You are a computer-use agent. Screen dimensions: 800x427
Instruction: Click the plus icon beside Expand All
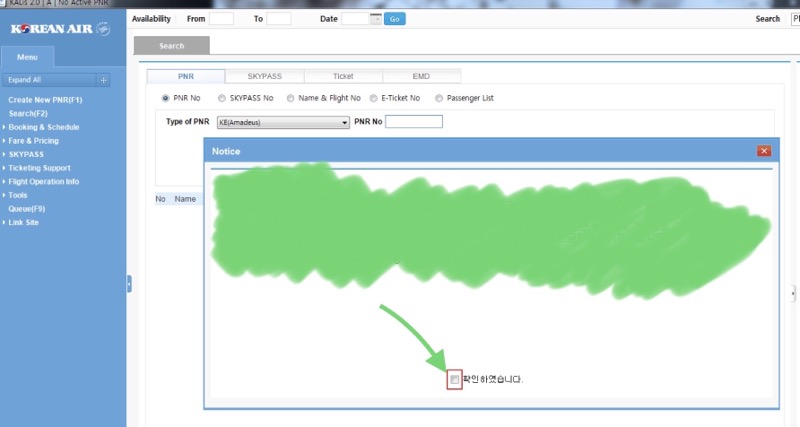click(104, 80)
